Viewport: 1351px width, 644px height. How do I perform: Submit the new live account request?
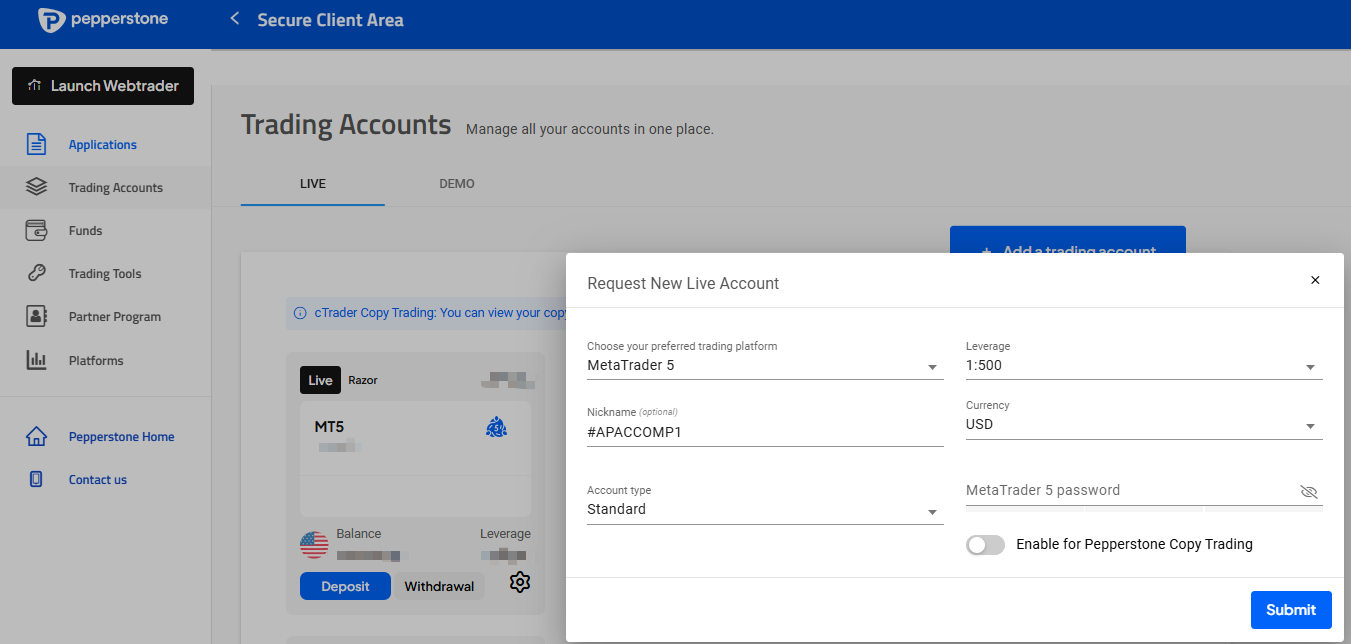[1290, 610]
